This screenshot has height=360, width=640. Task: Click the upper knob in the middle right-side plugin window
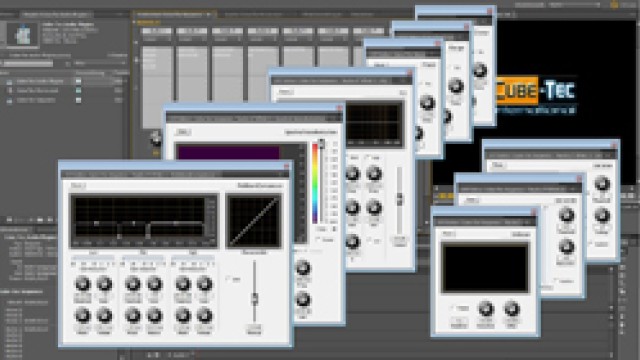pyautogui.click(x=566, y=215)
